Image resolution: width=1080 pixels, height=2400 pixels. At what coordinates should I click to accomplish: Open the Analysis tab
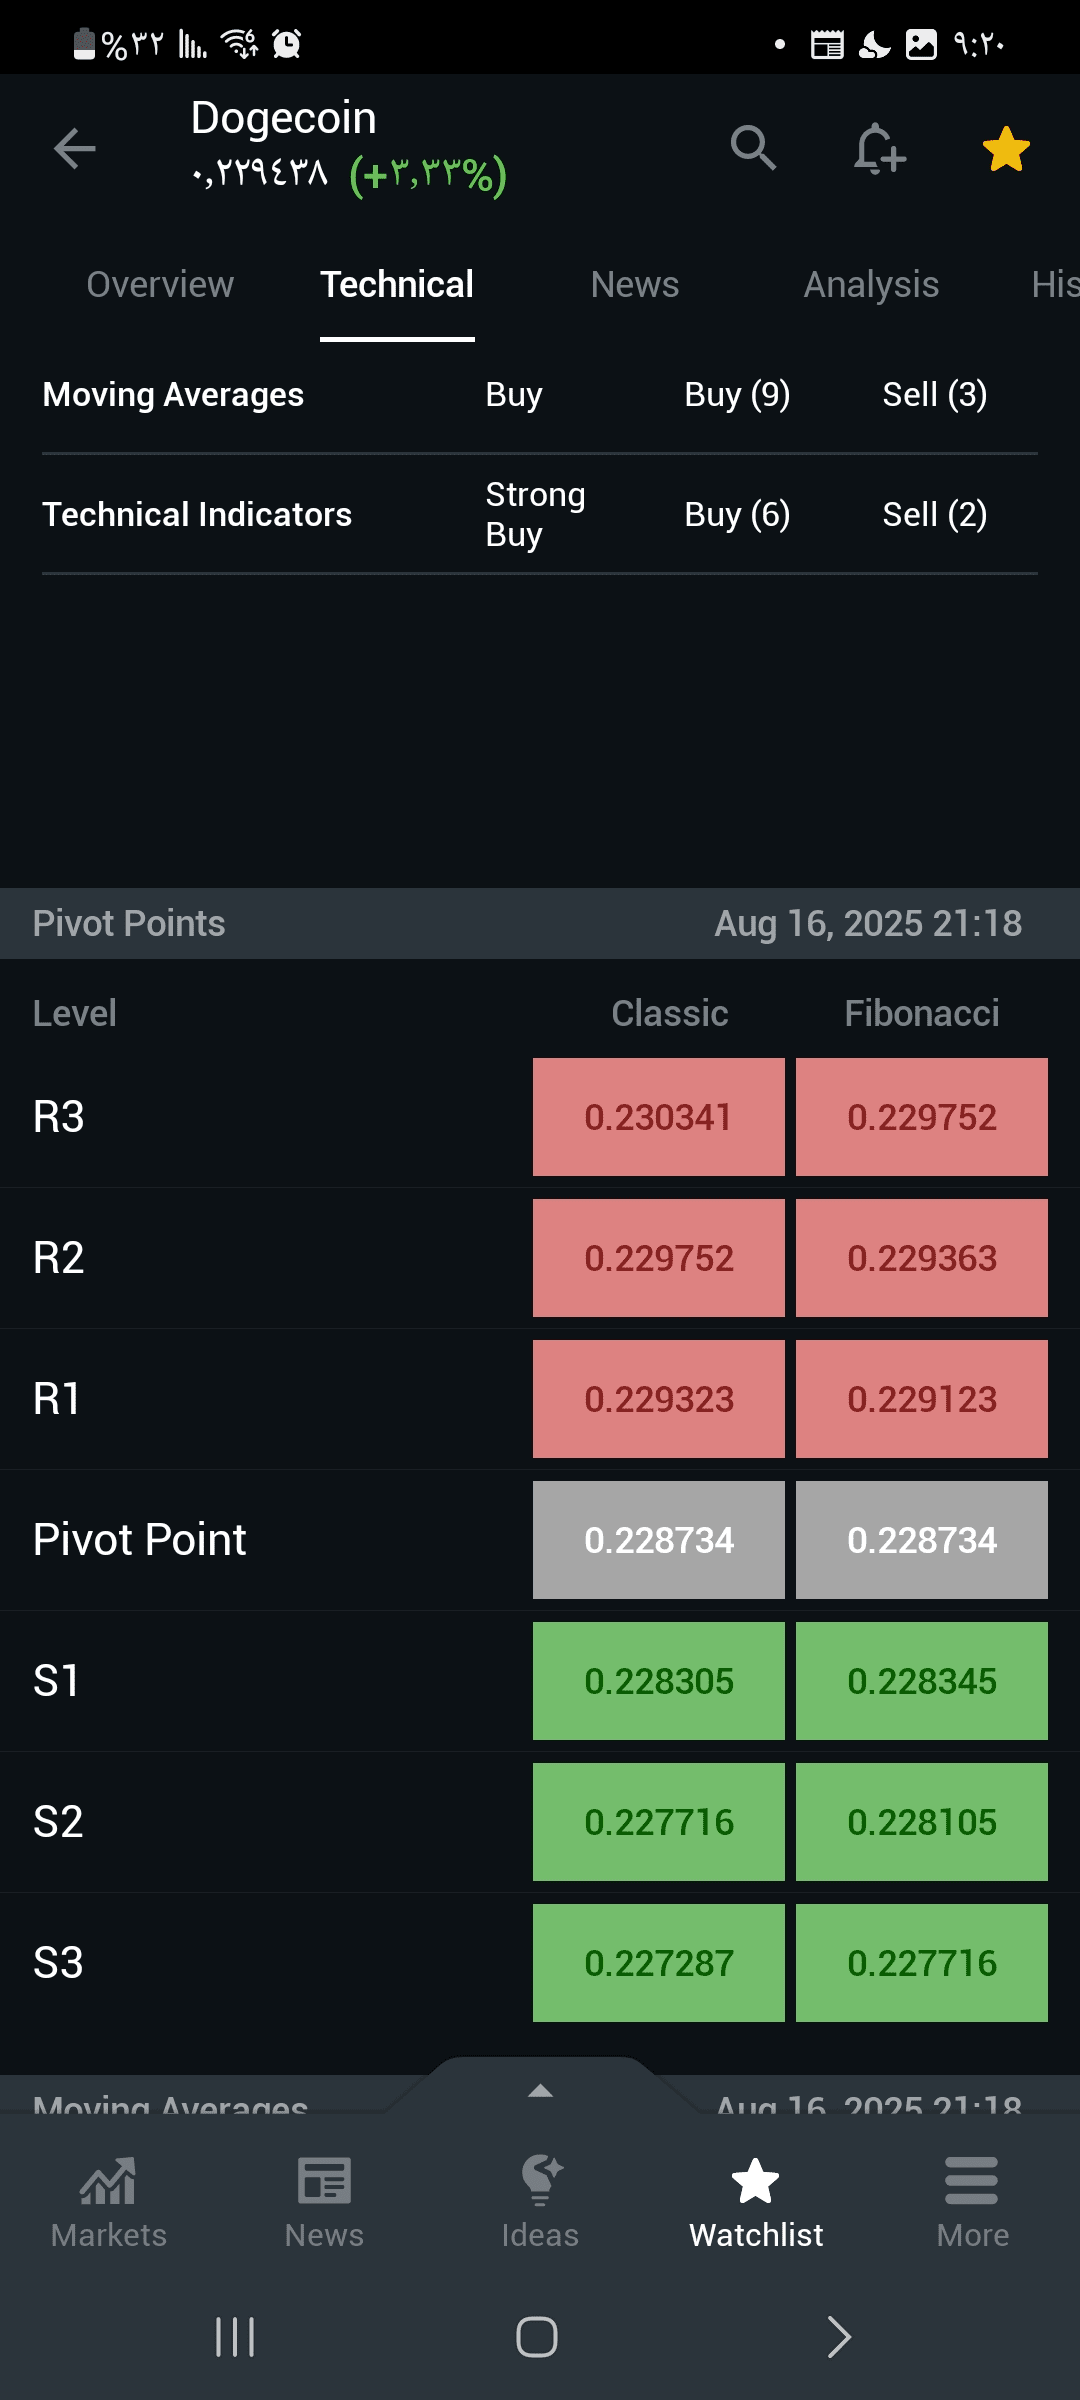click(871, 285)
